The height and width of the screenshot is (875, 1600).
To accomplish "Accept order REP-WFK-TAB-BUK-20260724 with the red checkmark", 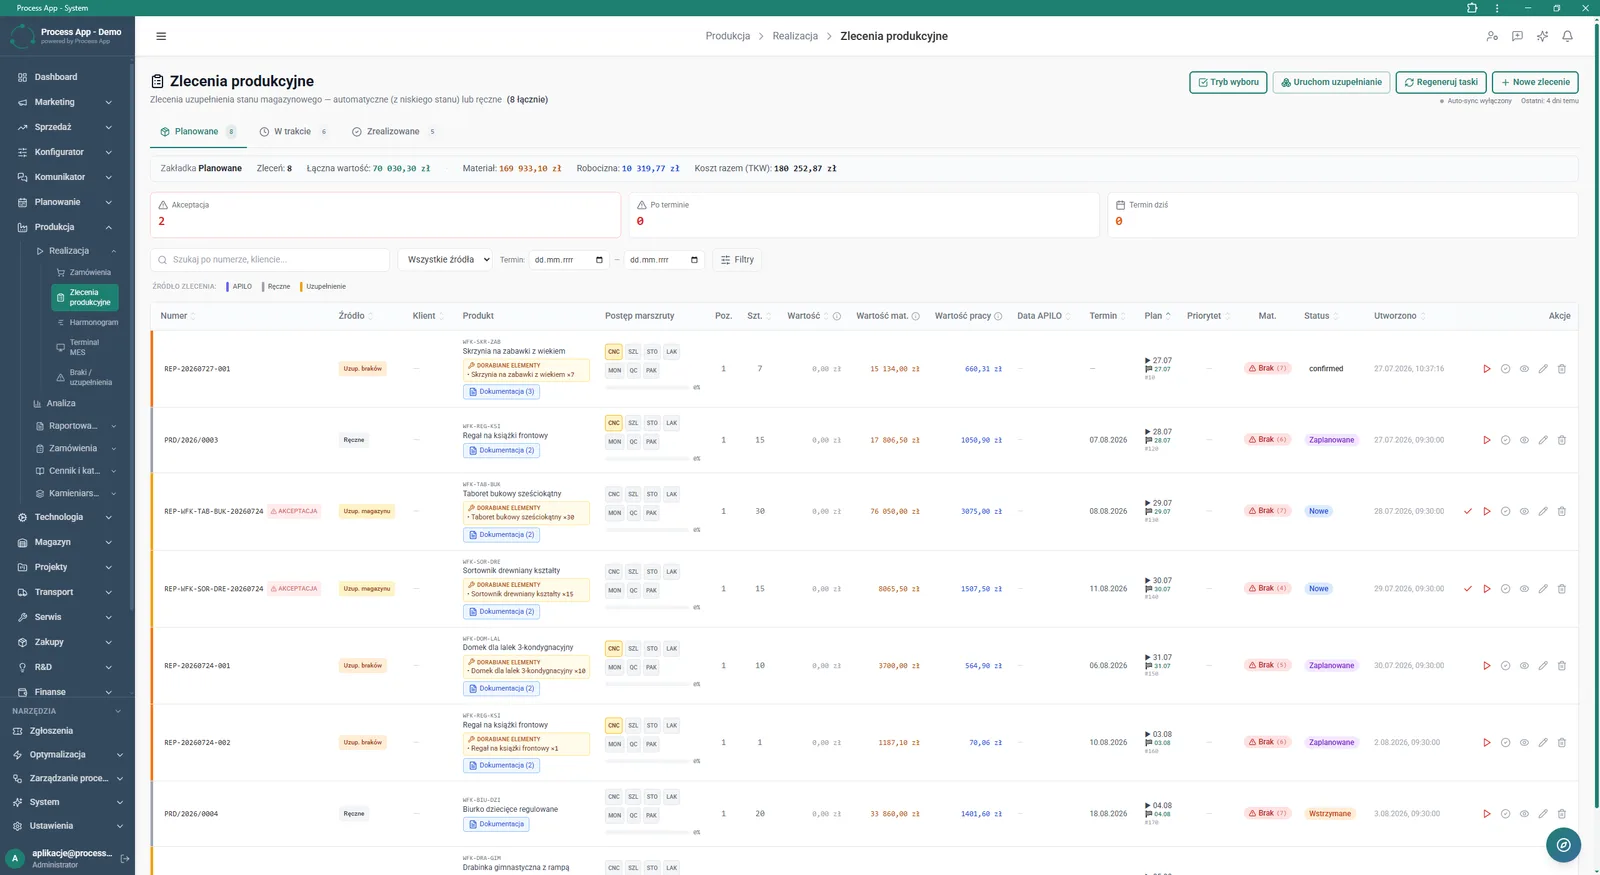I will [x=1468, y=511].
